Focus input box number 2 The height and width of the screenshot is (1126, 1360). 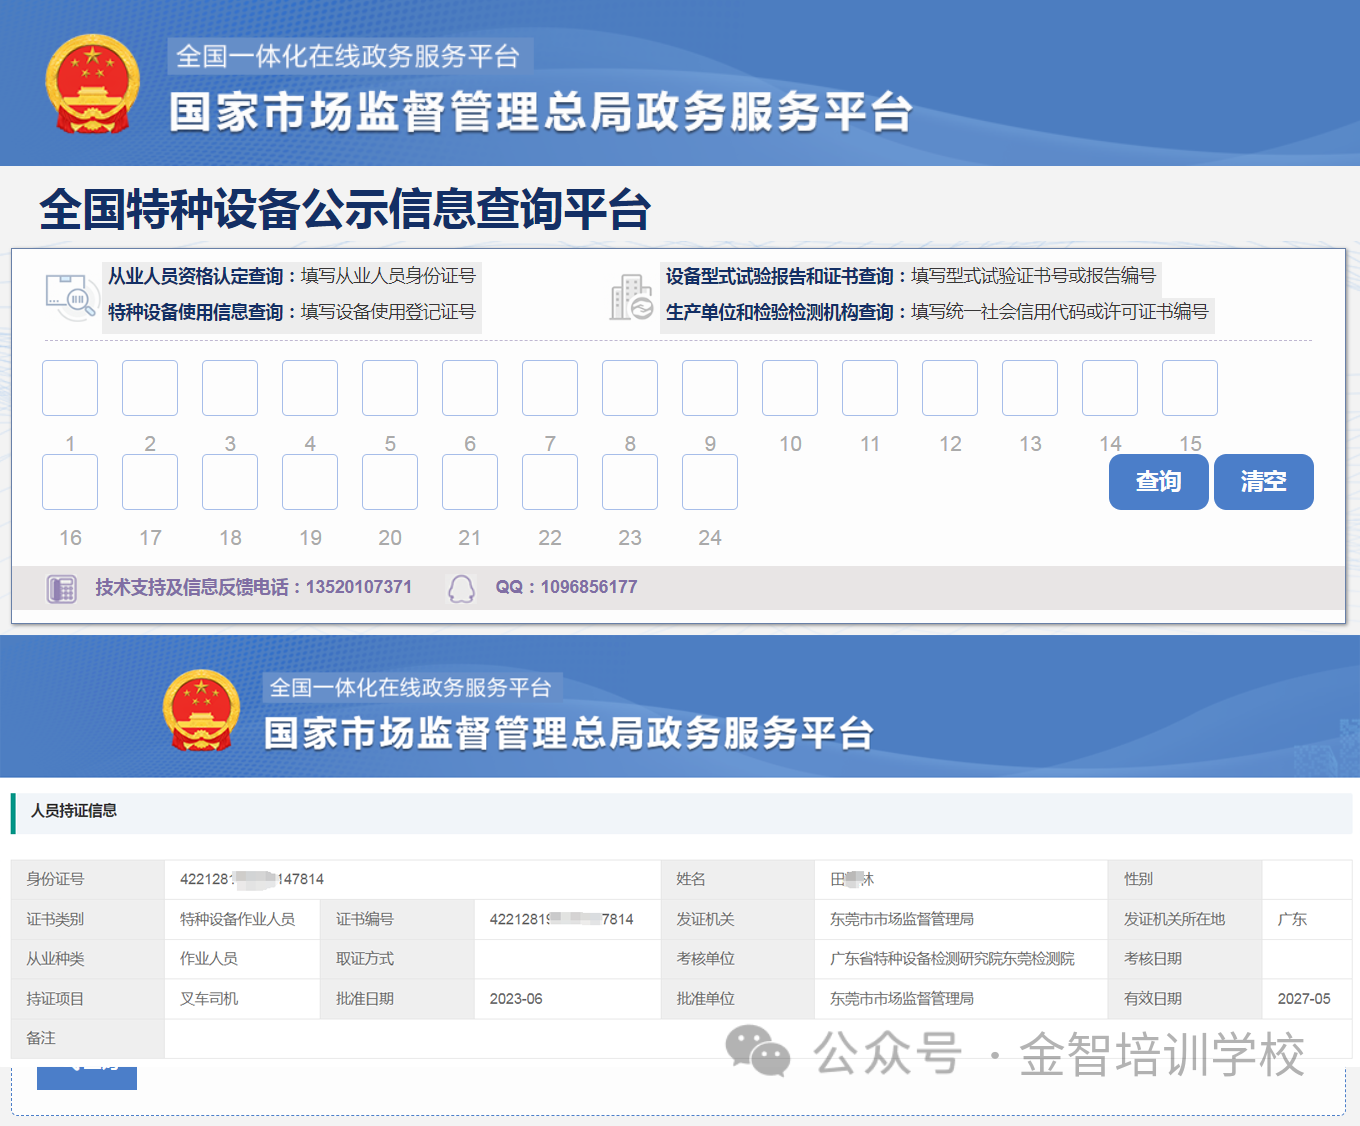click(150, 388)
